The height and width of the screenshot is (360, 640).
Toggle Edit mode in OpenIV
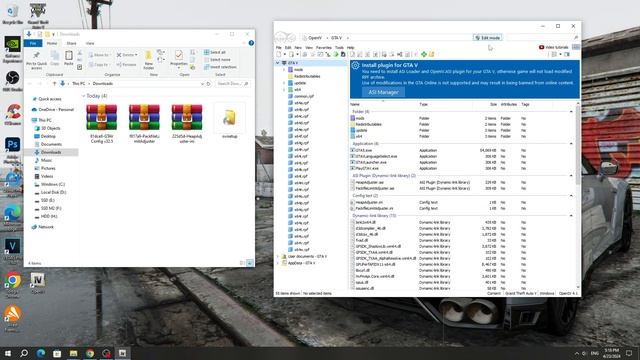tap(488, 38)
